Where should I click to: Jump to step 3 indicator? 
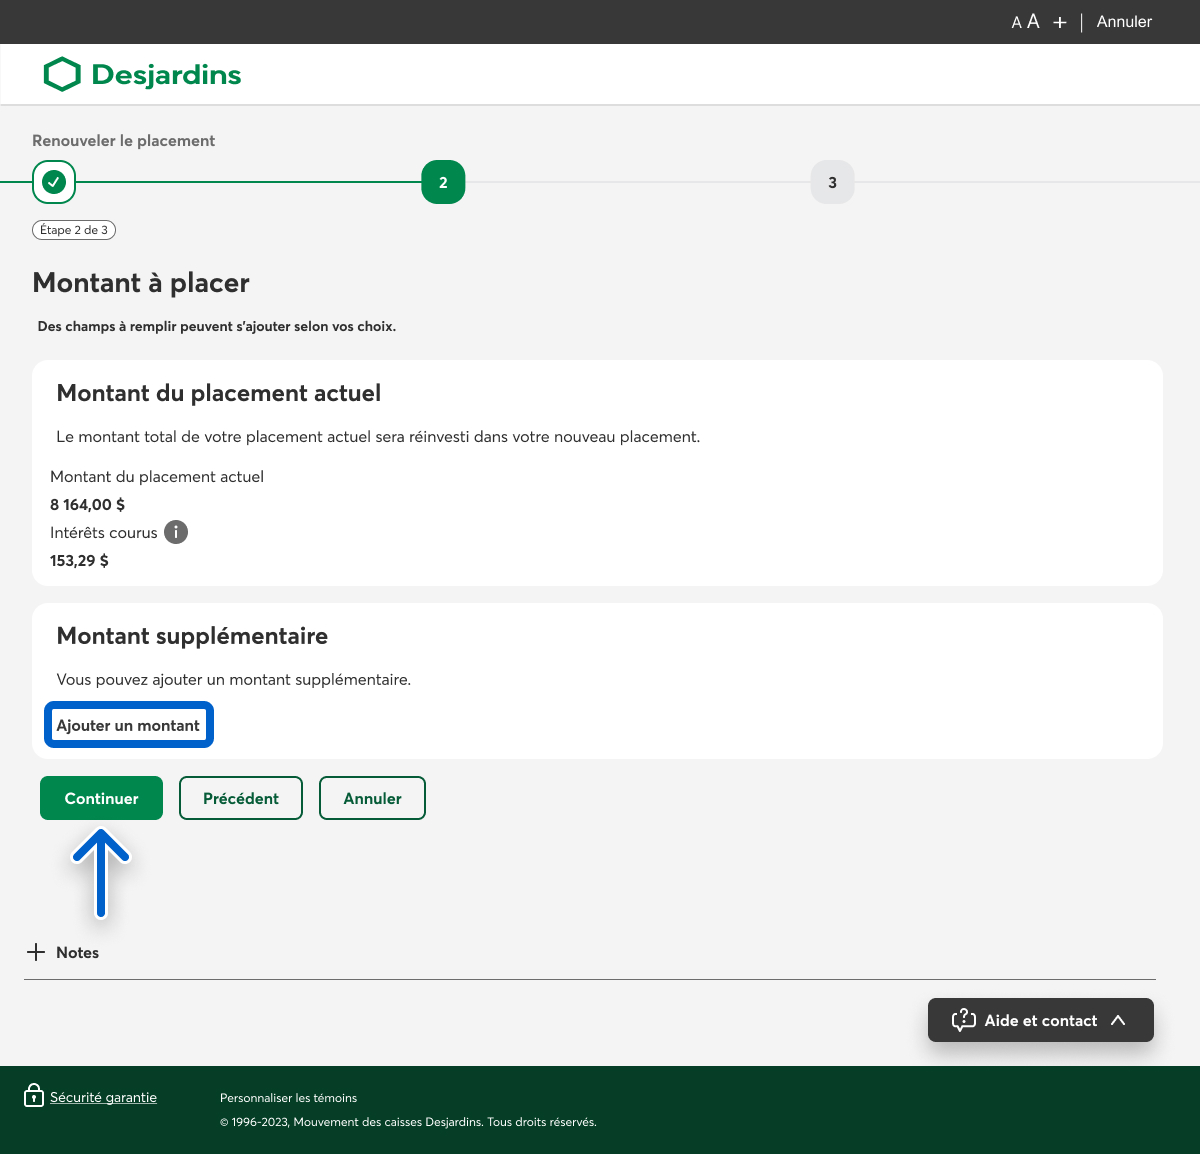coord(832,182)
